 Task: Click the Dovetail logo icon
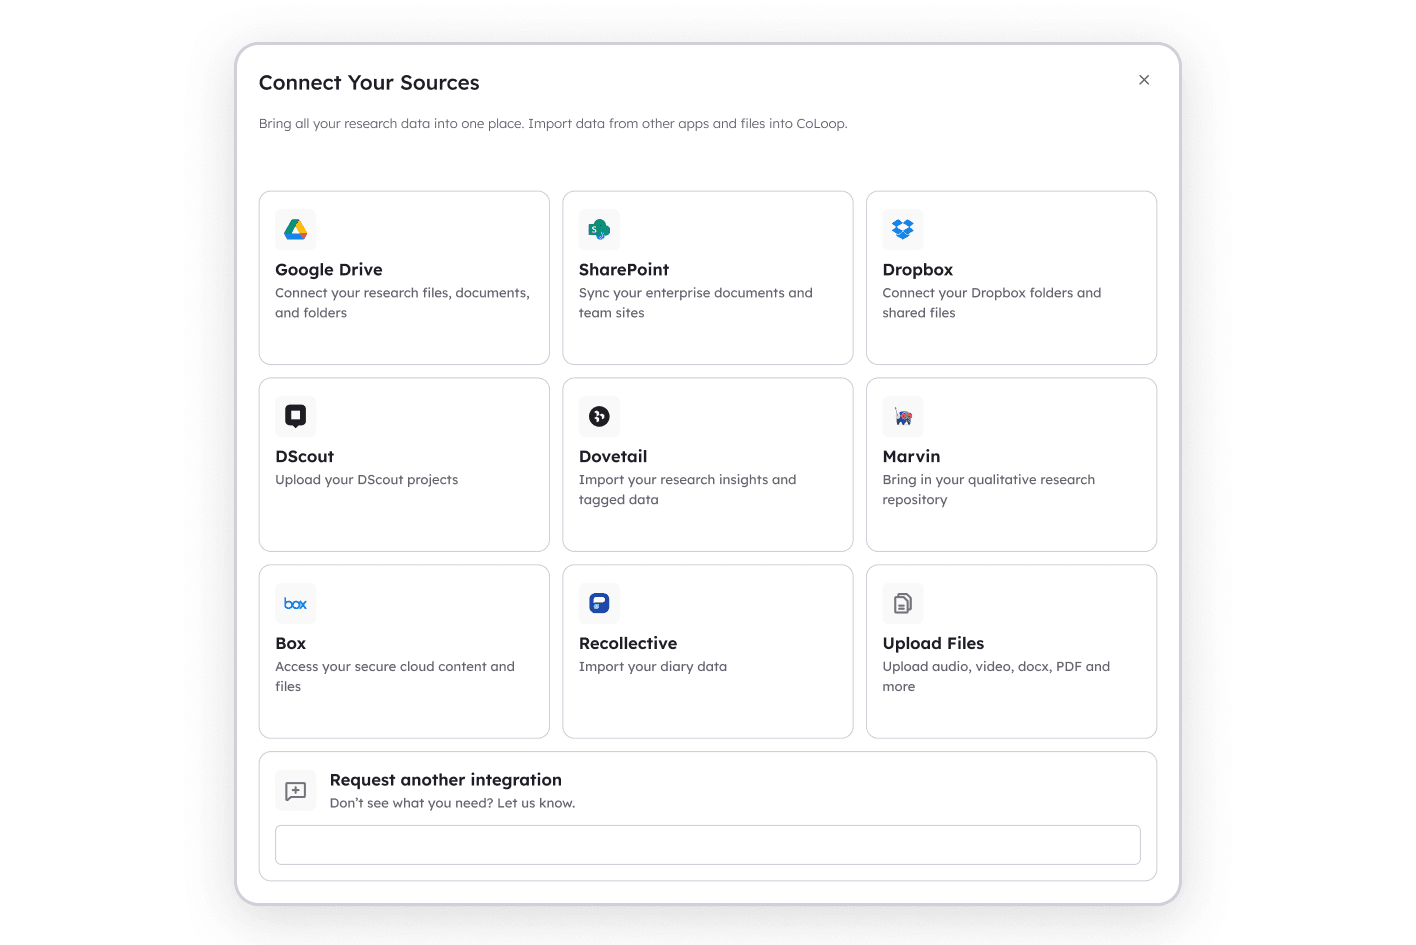(x=599, y=416)
